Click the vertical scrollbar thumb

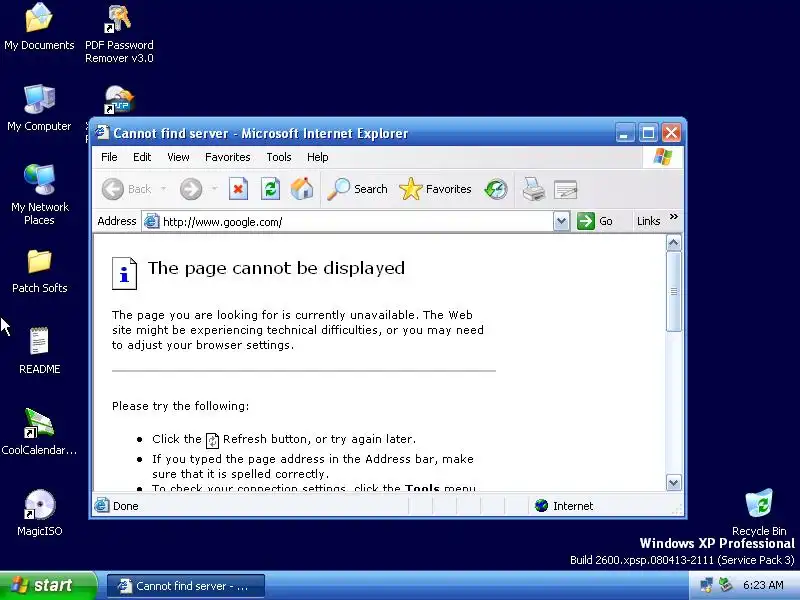coord(673,291)
